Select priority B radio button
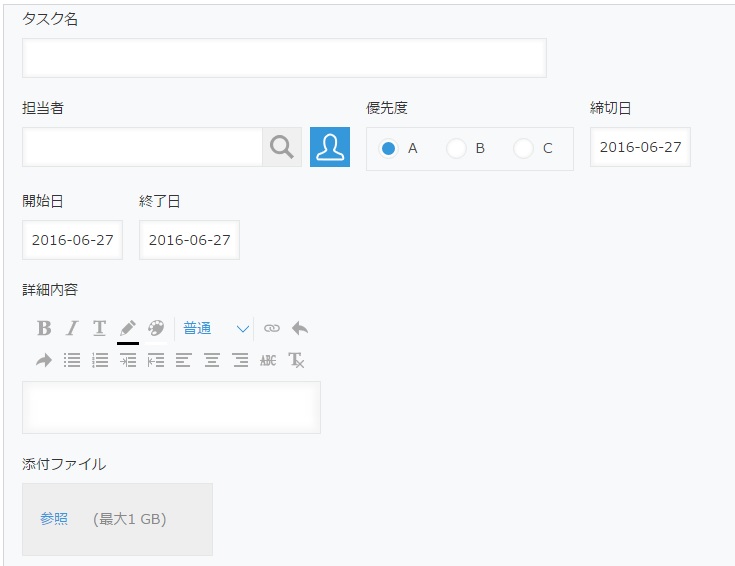This screenshot has width=735, height=566. 456,149
